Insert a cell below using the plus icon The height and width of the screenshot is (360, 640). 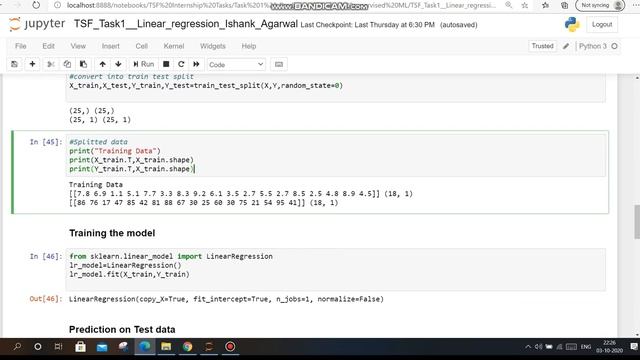[x=32, y=64]
